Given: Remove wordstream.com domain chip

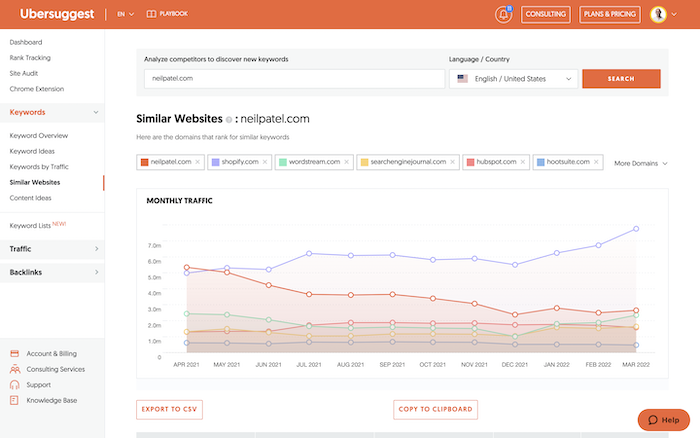Looking at the screenshot, I should click(x=346, y=162).
